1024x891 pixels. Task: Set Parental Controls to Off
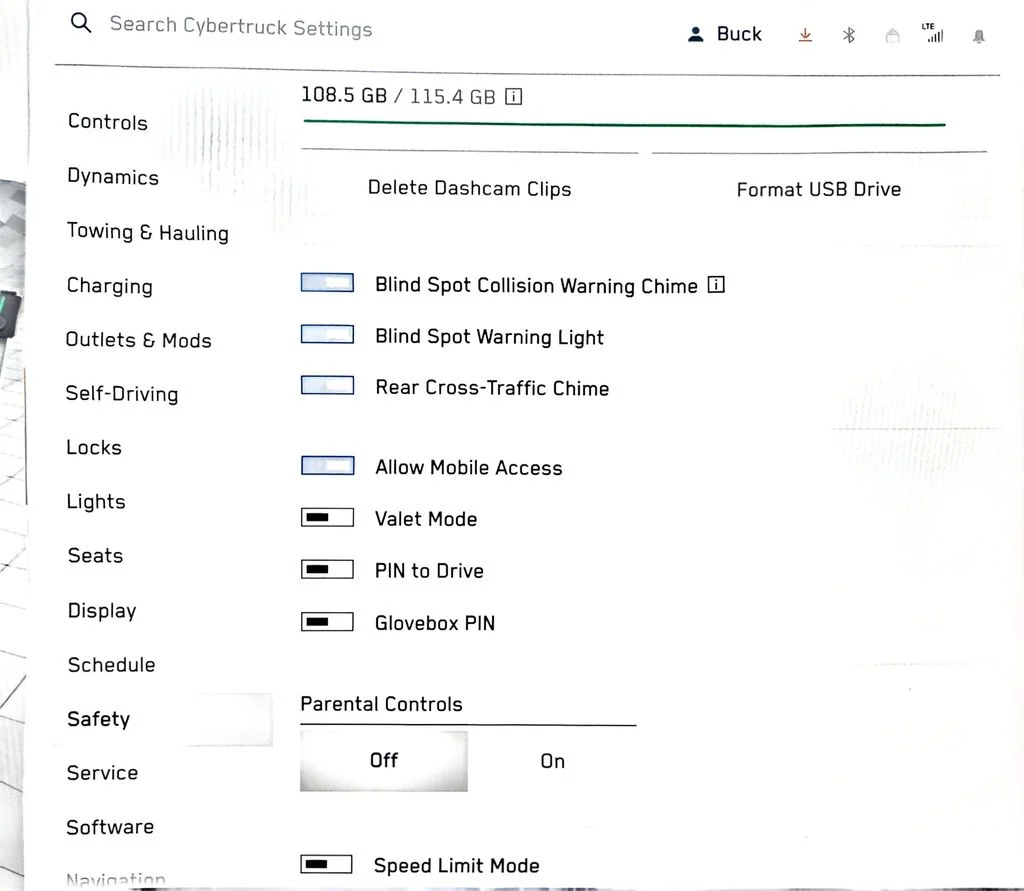pos(384,760)
